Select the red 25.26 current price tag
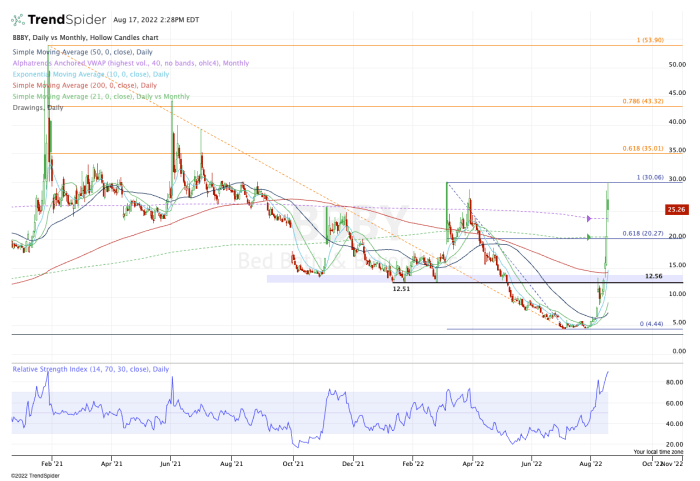This screenshot has height=481, width=700. [x=676, y=210]
